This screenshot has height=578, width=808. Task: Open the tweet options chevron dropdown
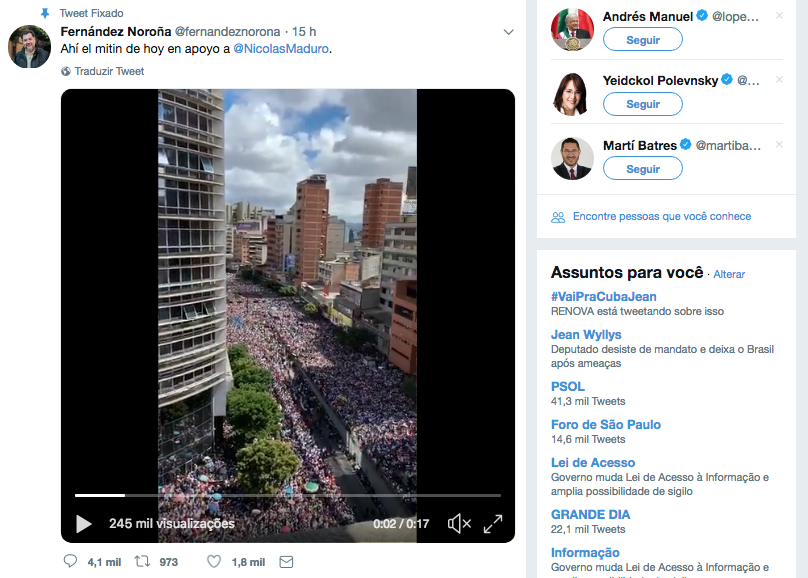(x=508, y=32)
